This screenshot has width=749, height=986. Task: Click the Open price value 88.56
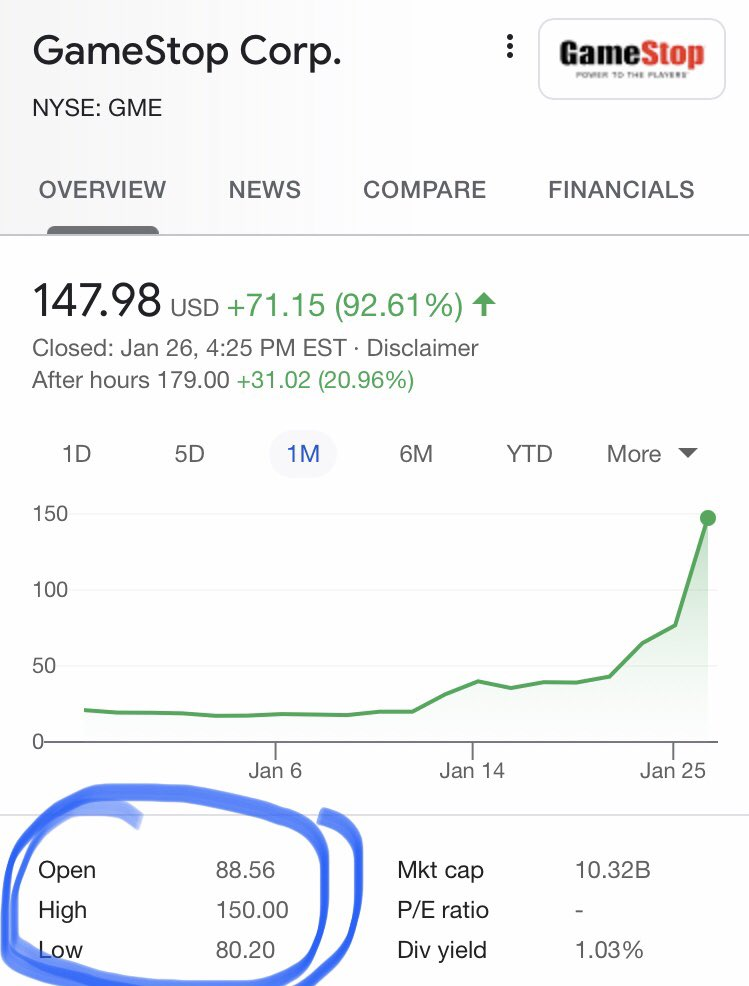[245, 870]
